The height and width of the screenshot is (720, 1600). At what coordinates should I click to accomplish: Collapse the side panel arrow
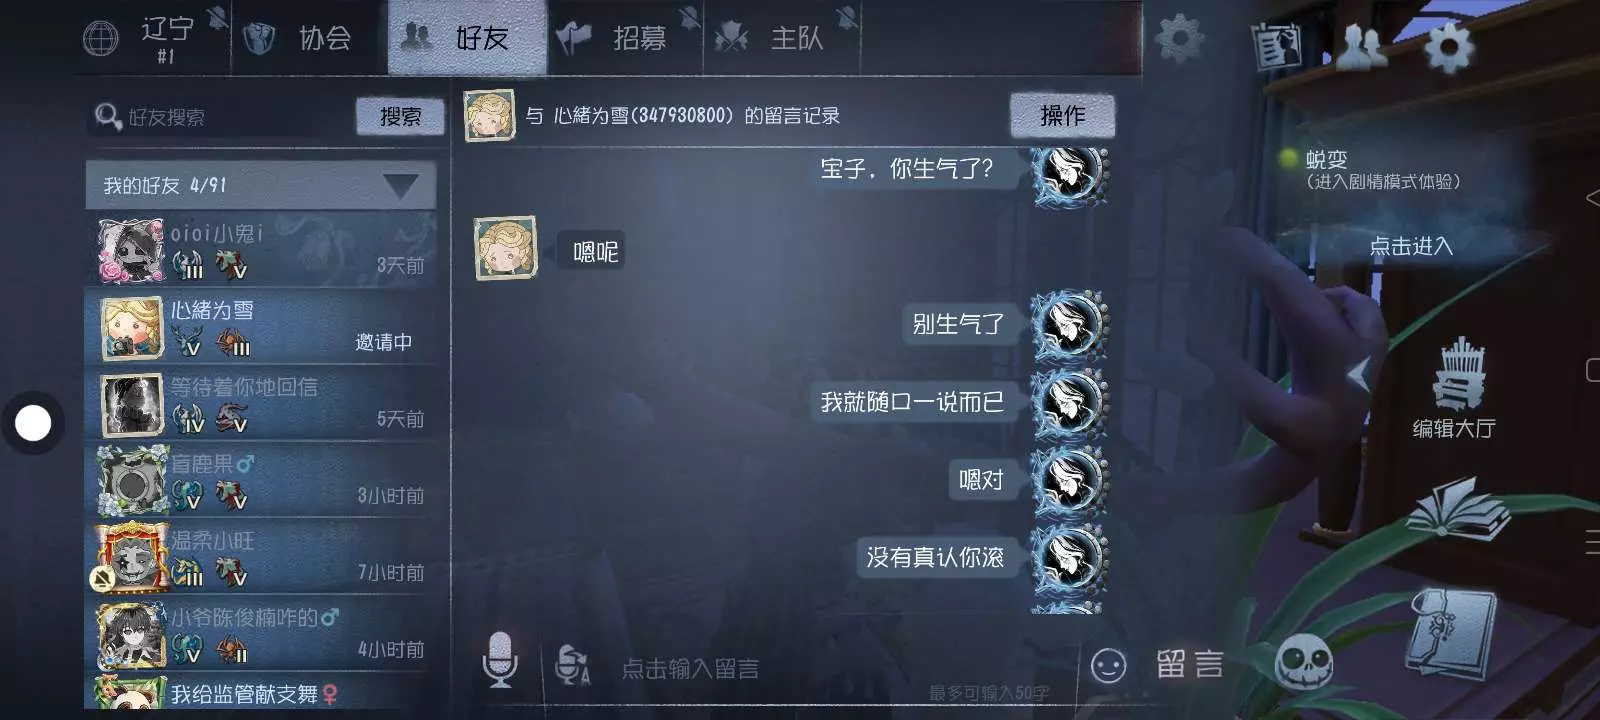pos(1358,375)
